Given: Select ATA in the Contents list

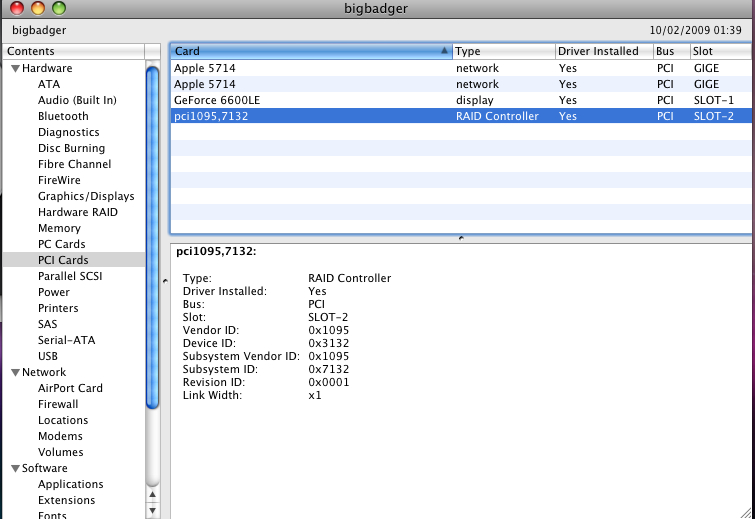Looking at the screenshot, I should tap(49, 84).
